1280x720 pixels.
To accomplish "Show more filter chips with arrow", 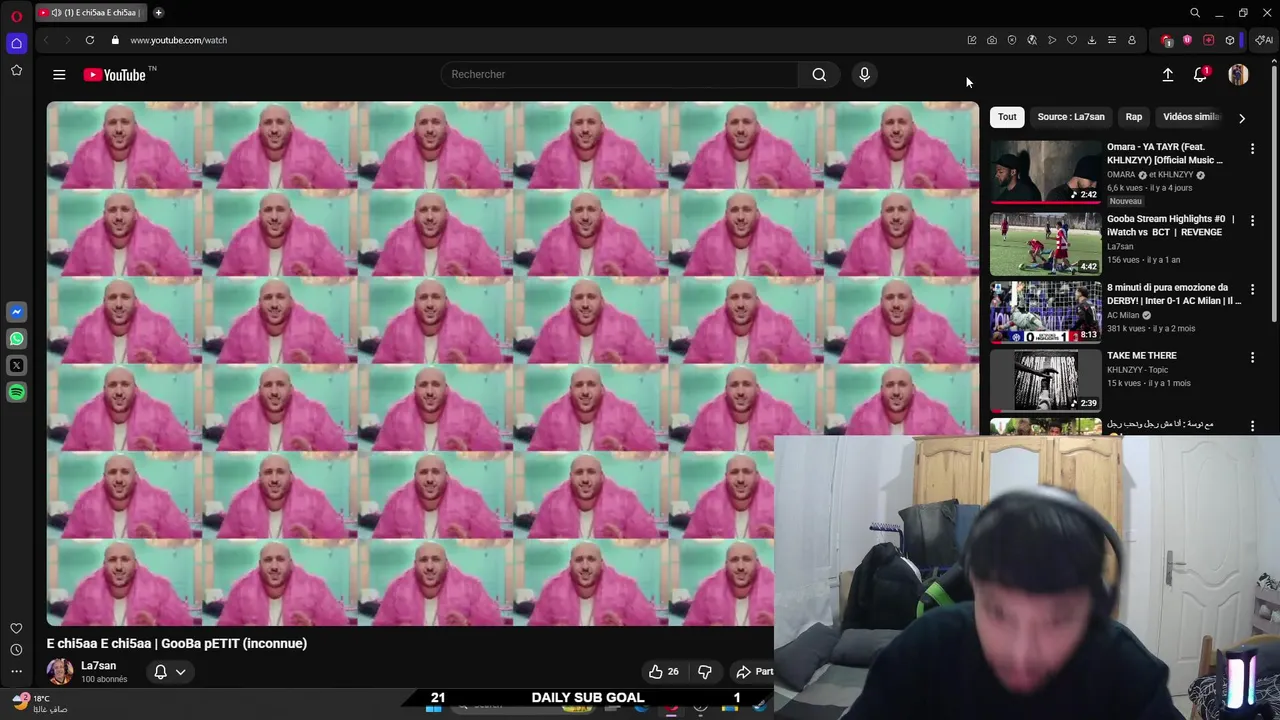I will click(1241, 118).
